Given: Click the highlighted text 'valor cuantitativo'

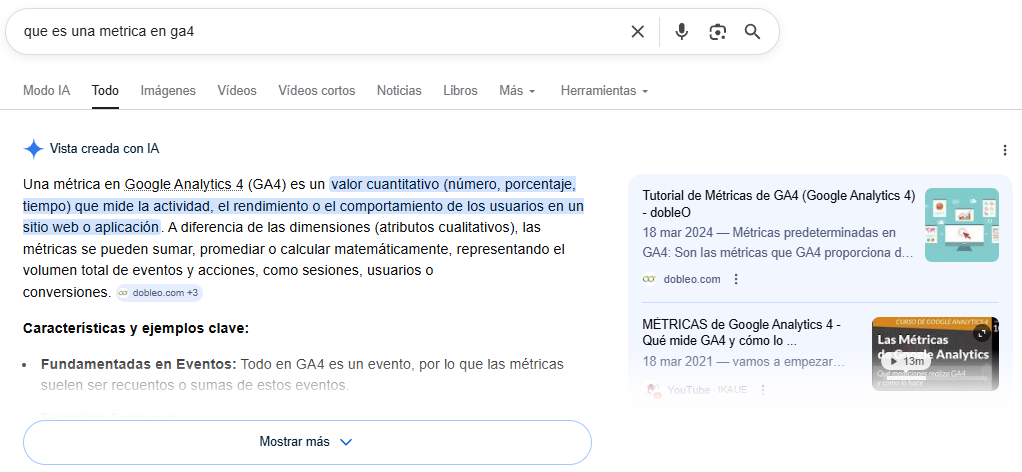Looking at the screenshot, I should (383, 184).
